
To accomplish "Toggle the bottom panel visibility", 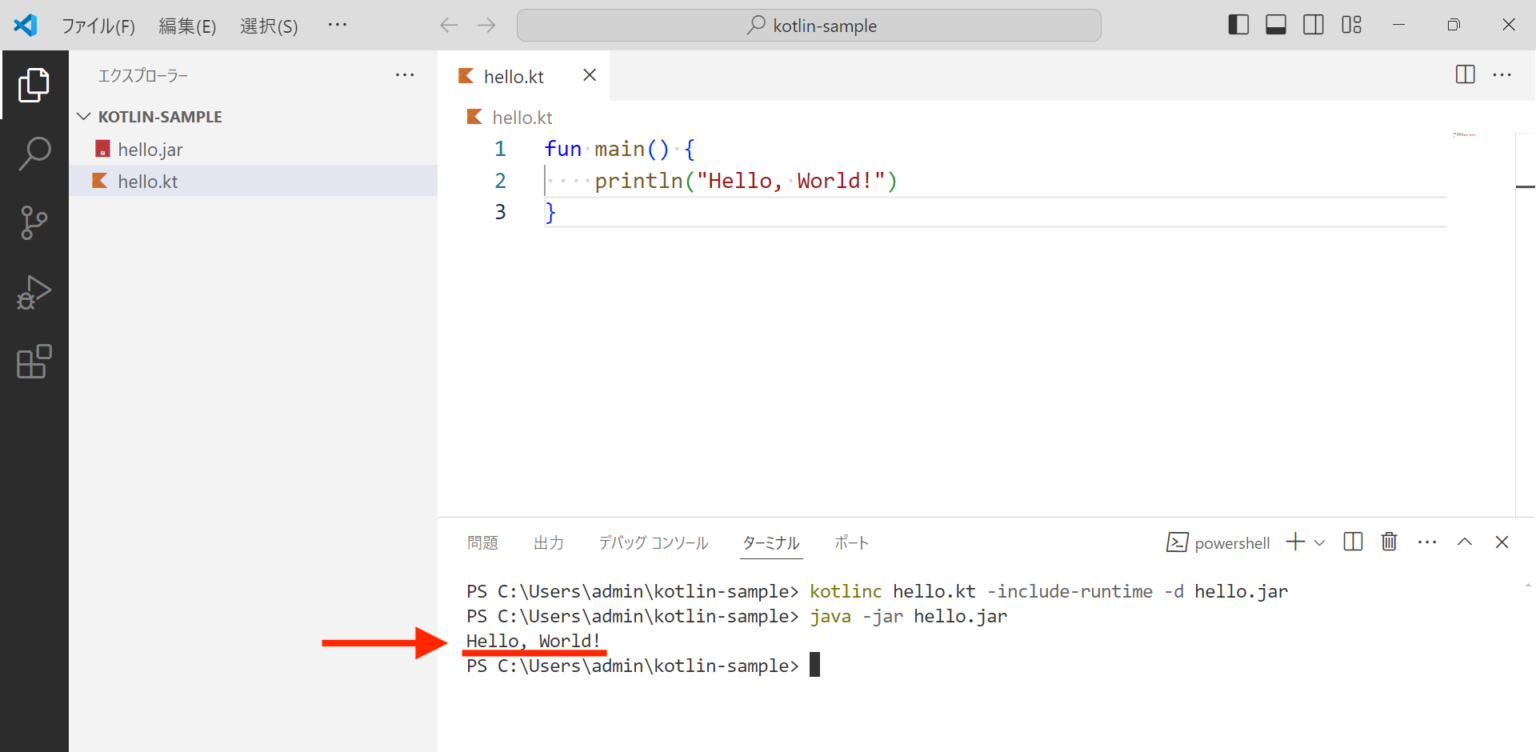I will click(1275, 24).
